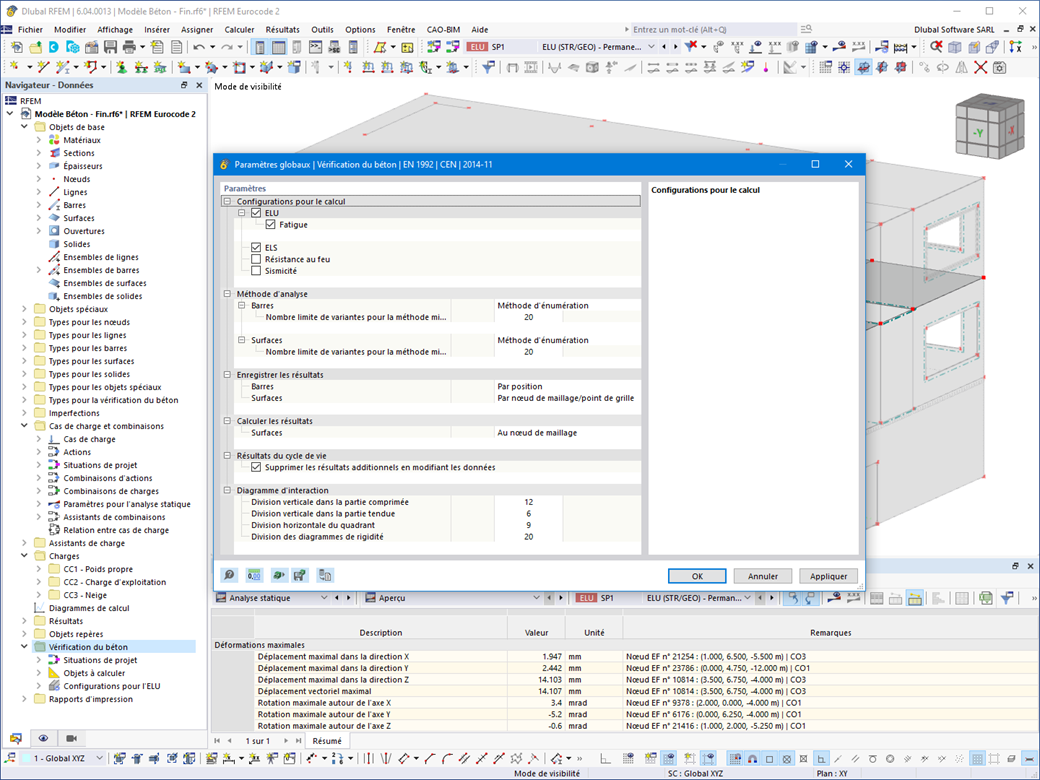Toggle the tables panel icon in toolbar
The height and width of the screenshot is (780, 1040).
click(279, 47)
